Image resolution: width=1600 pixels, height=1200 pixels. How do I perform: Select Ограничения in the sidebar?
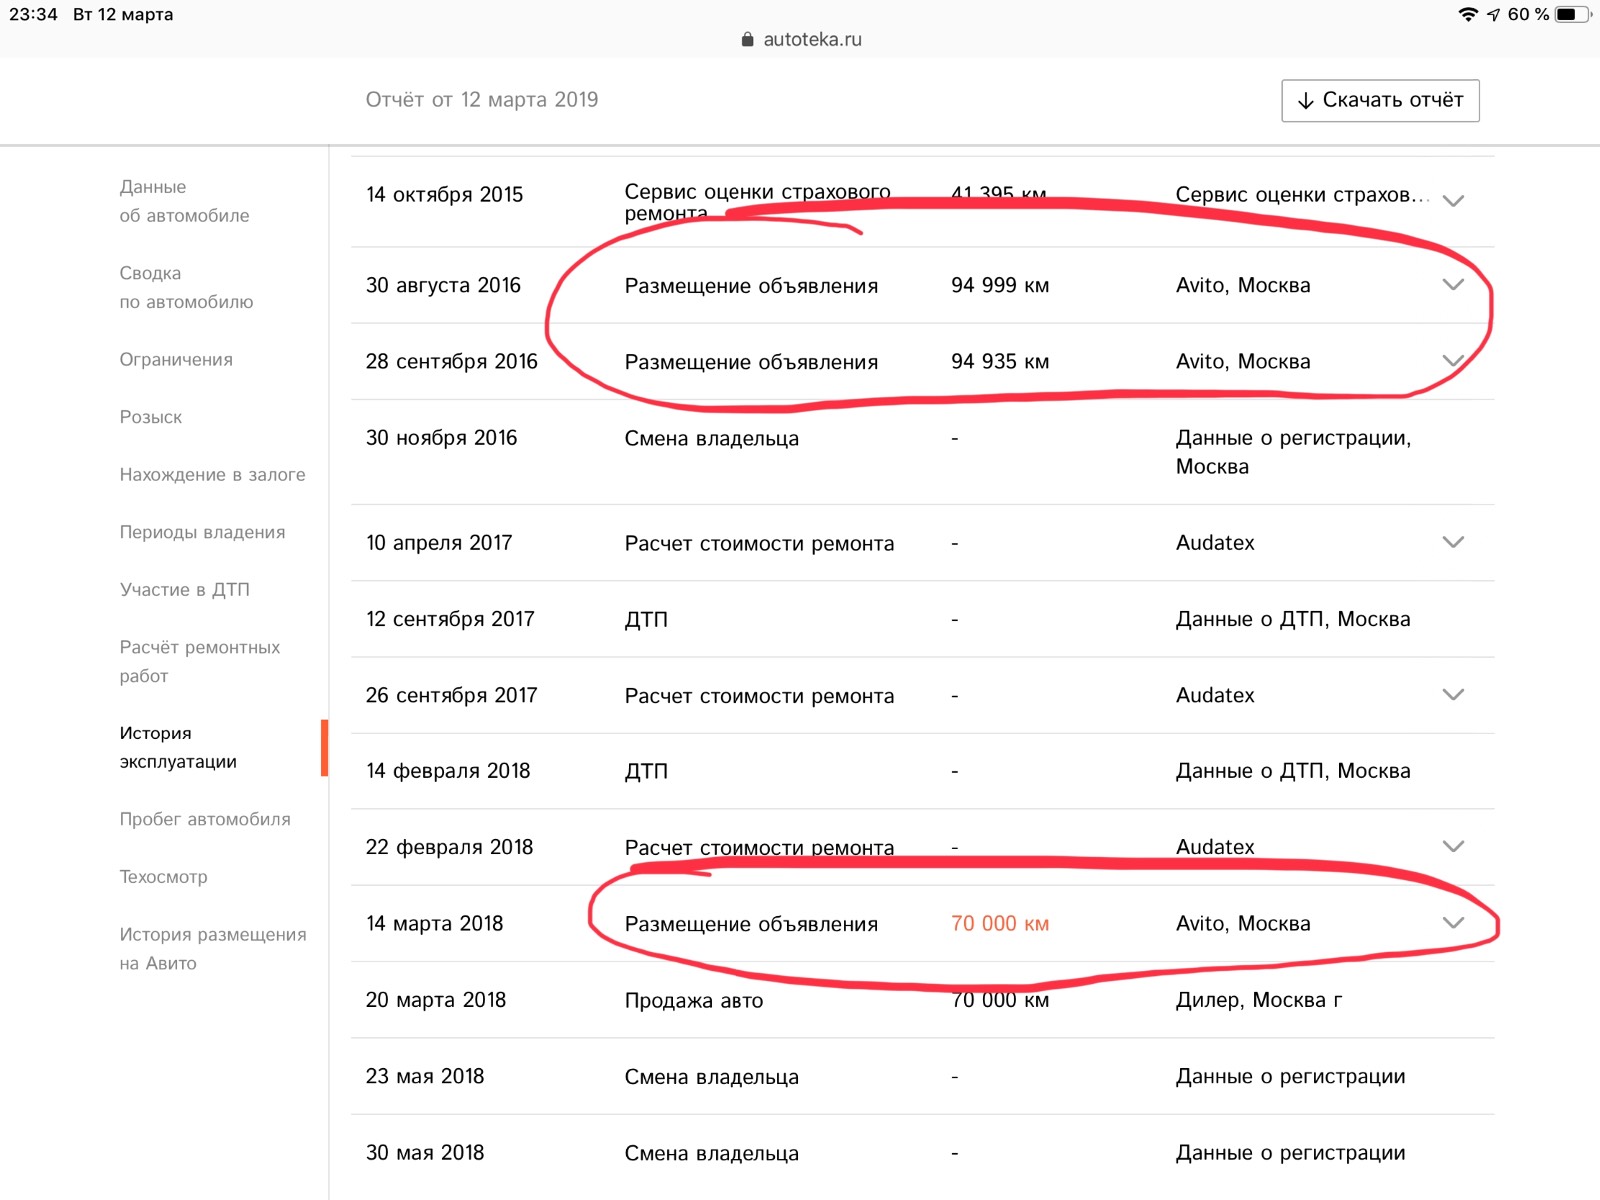click(176, 359)
